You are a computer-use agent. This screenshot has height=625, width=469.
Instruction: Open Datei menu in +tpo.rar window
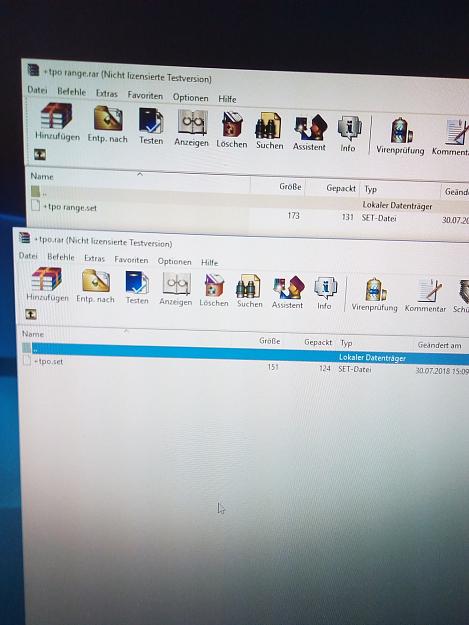pos(28,256)
